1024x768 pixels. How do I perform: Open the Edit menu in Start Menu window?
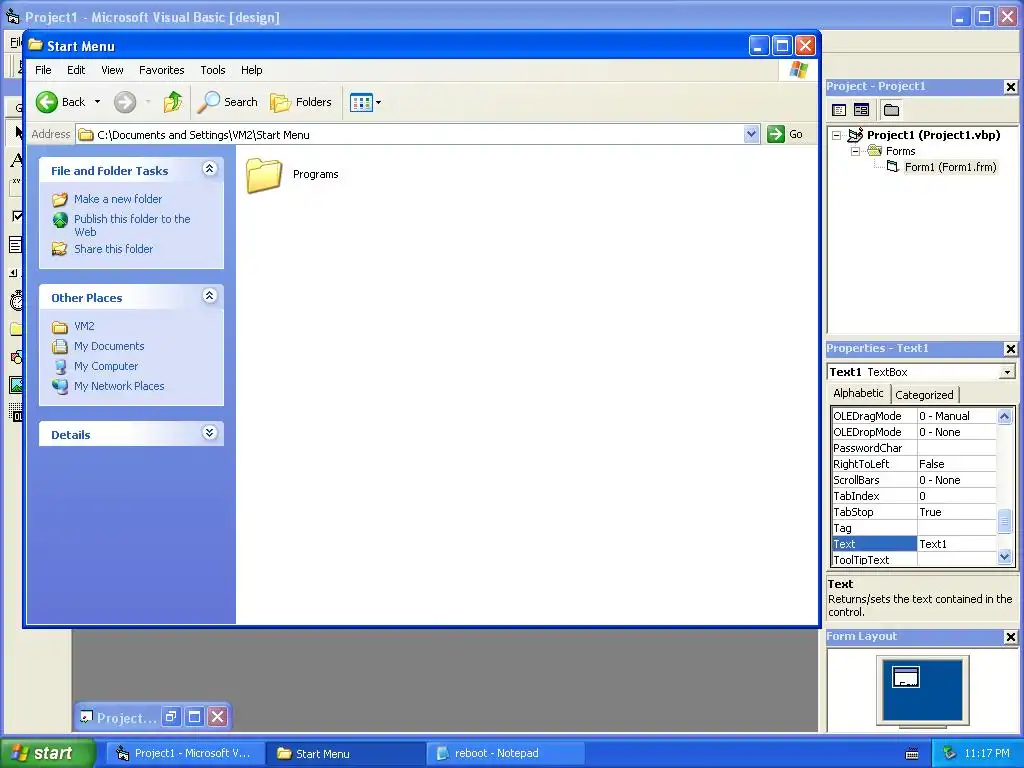pos(76,70)
